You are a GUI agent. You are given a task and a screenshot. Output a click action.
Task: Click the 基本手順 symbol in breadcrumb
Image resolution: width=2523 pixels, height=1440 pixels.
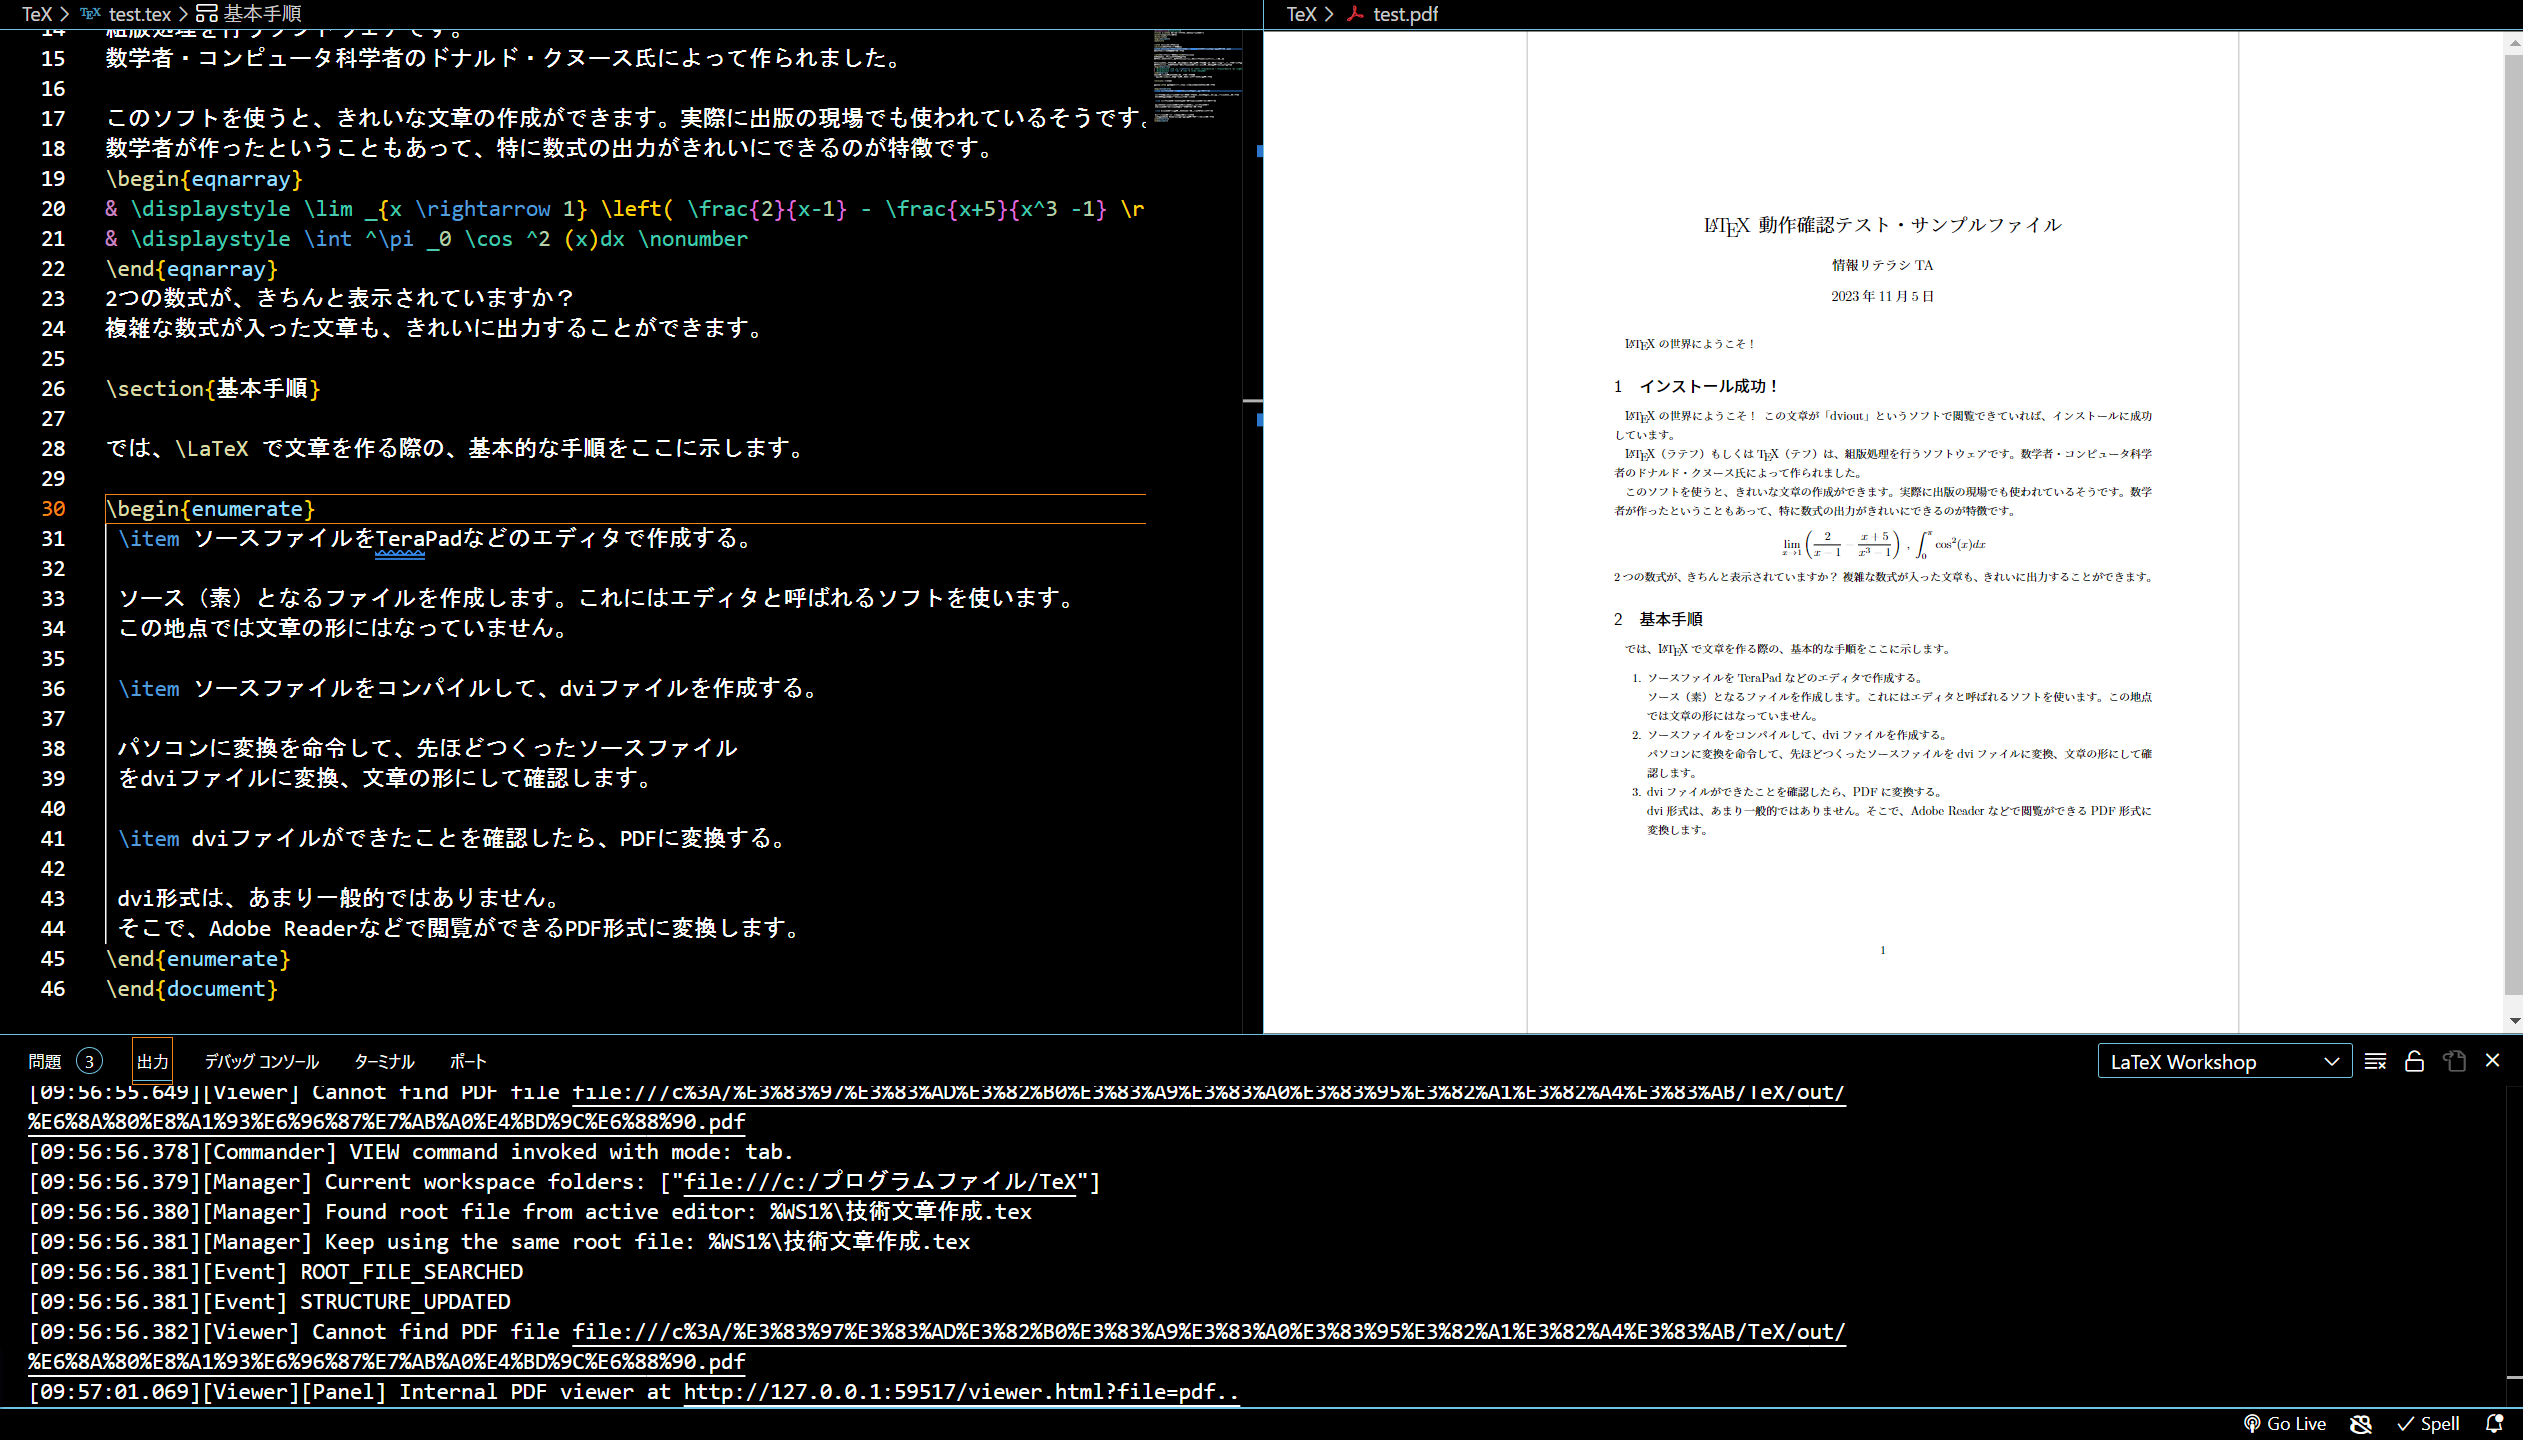pyautogui.click(x=262, y=14)
